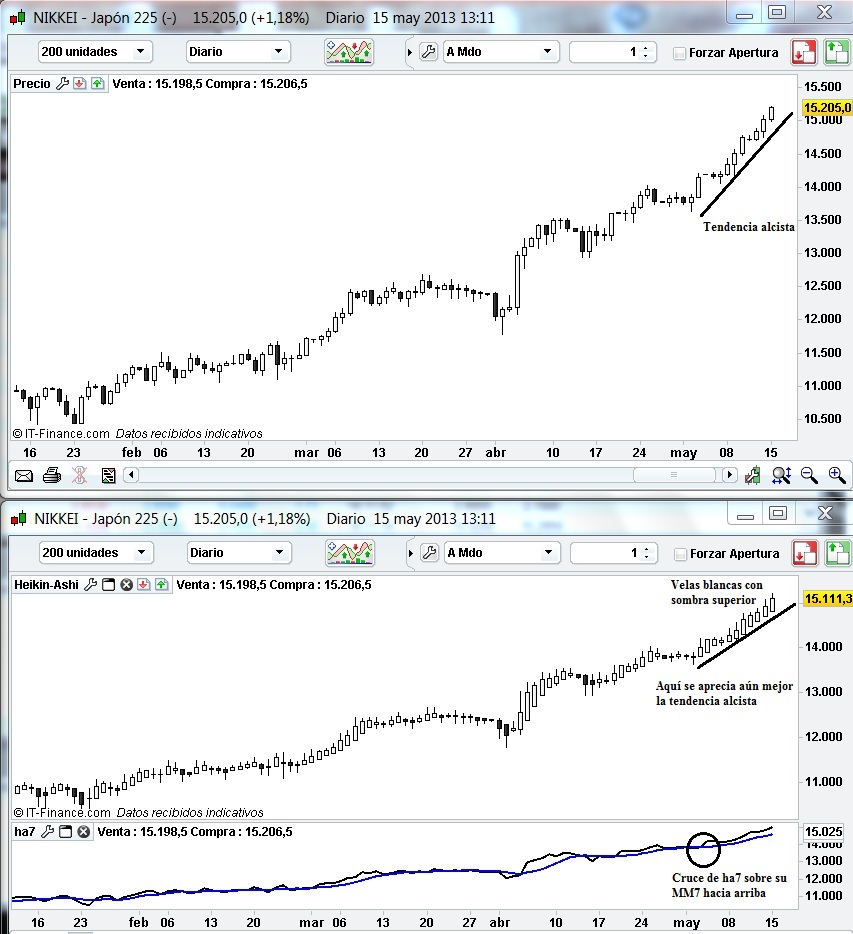This screenshot has height=934, width=853.
Task: Expand order panel arrow in top window
Action: 410,52
